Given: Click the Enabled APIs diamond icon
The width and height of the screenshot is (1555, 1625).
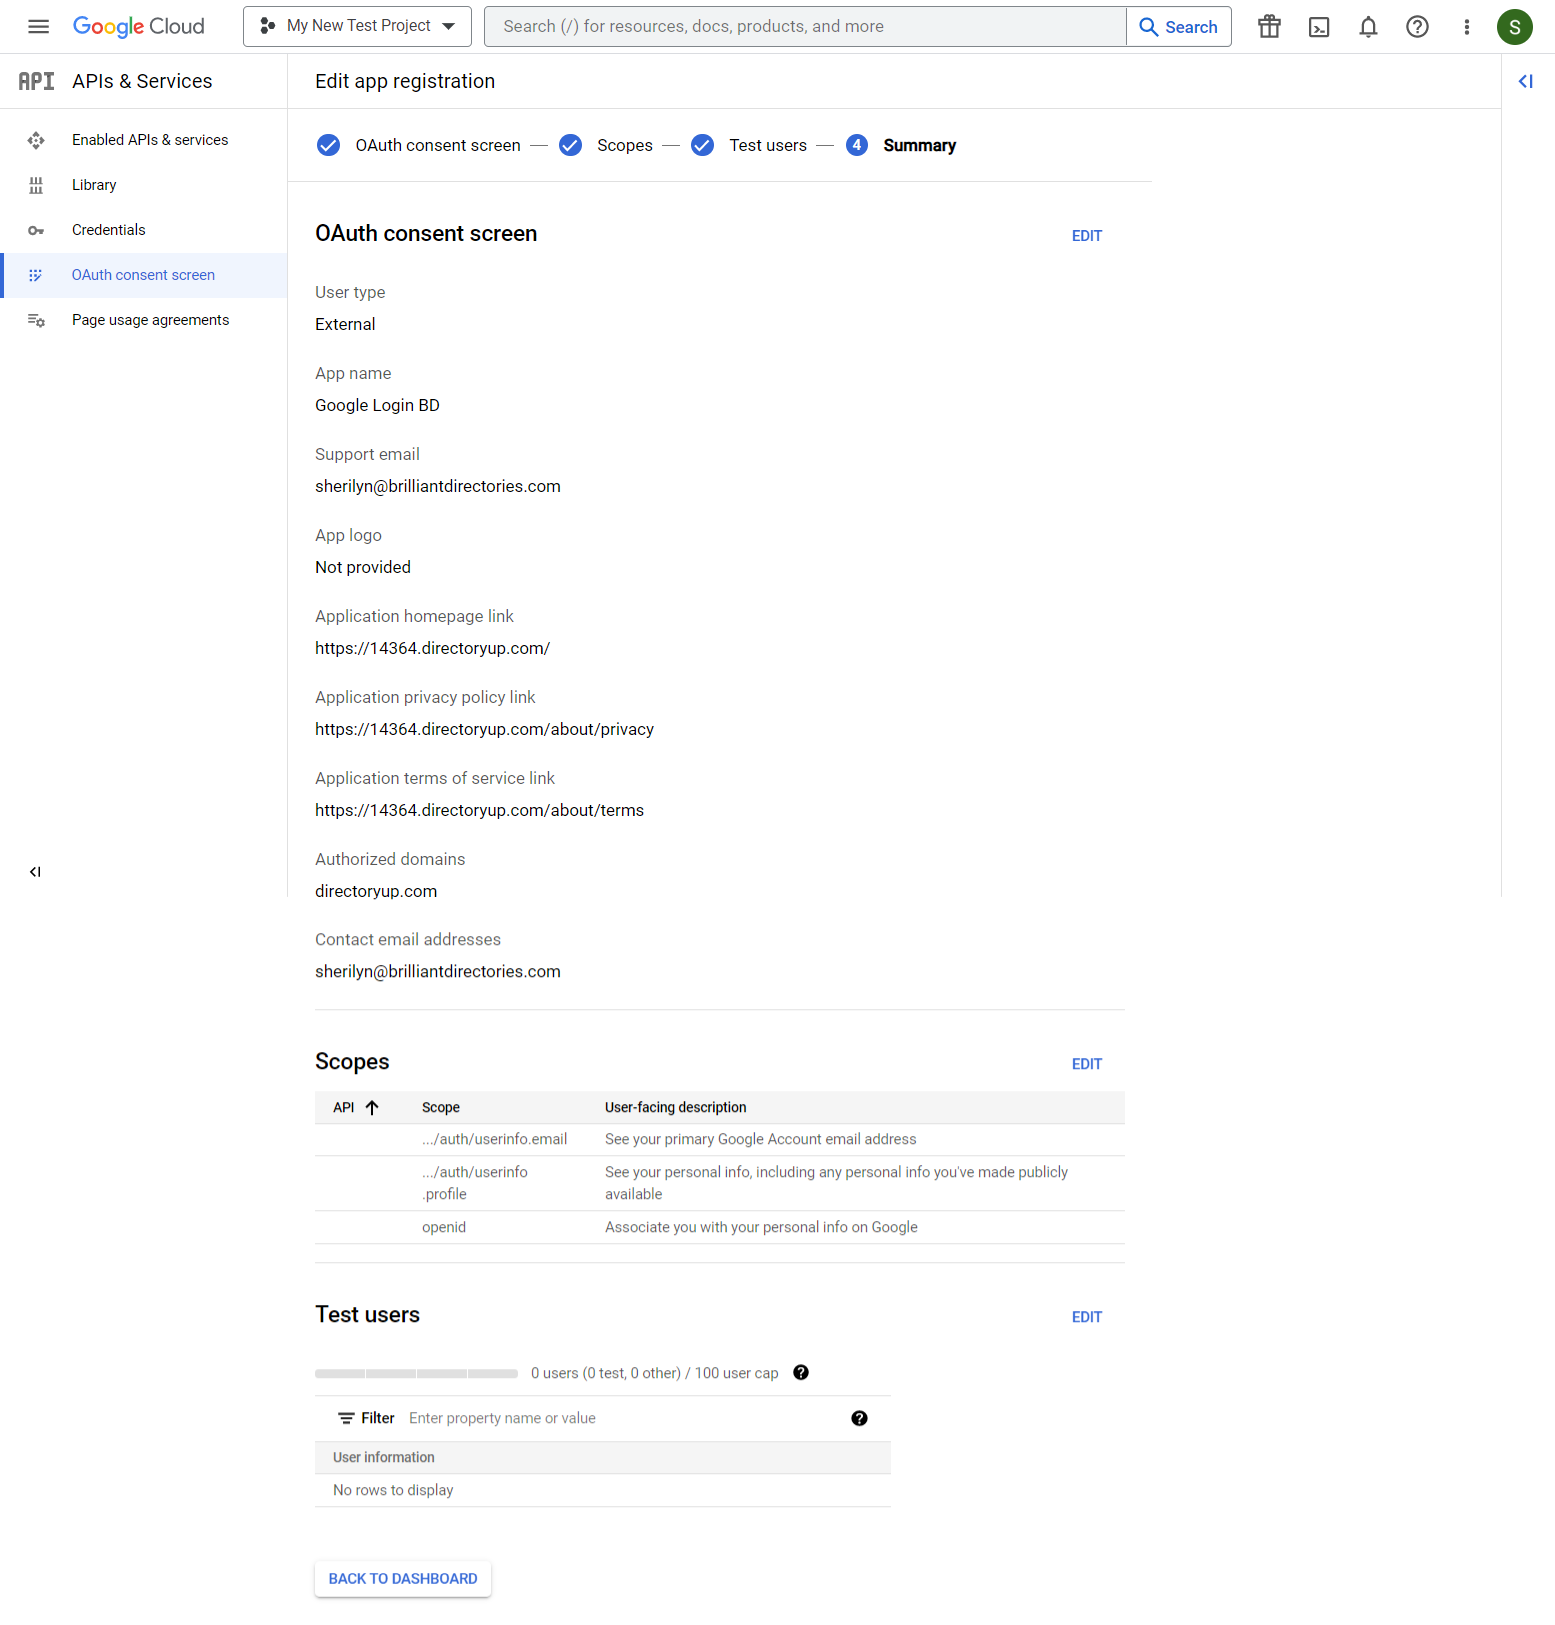Looking at the screenshot, I should (x=36, y=140).
